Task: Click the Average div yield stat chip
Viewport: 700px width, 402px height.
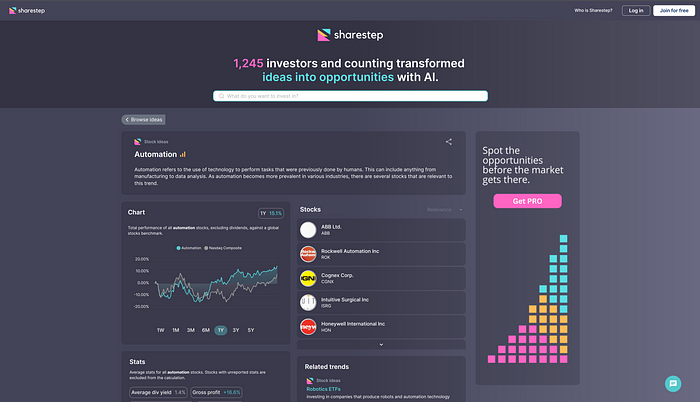Action: point(158,392)
